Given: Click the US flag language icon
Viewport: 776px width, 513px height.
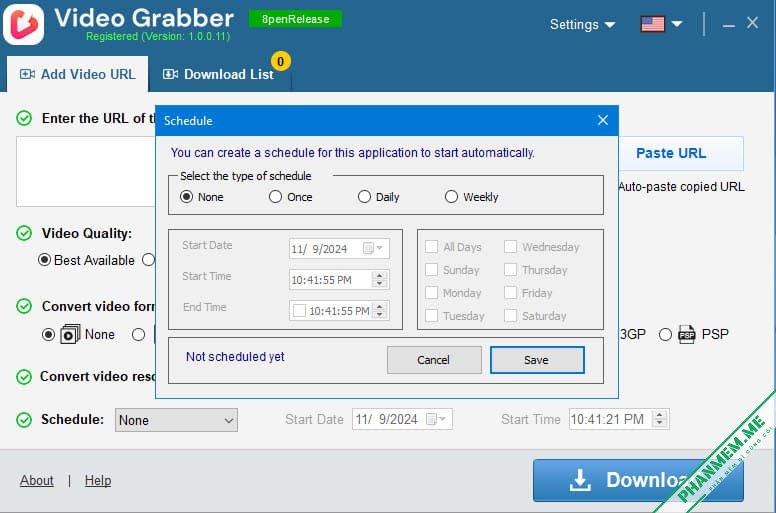Looking at the screenshot, I should (652, 24).
